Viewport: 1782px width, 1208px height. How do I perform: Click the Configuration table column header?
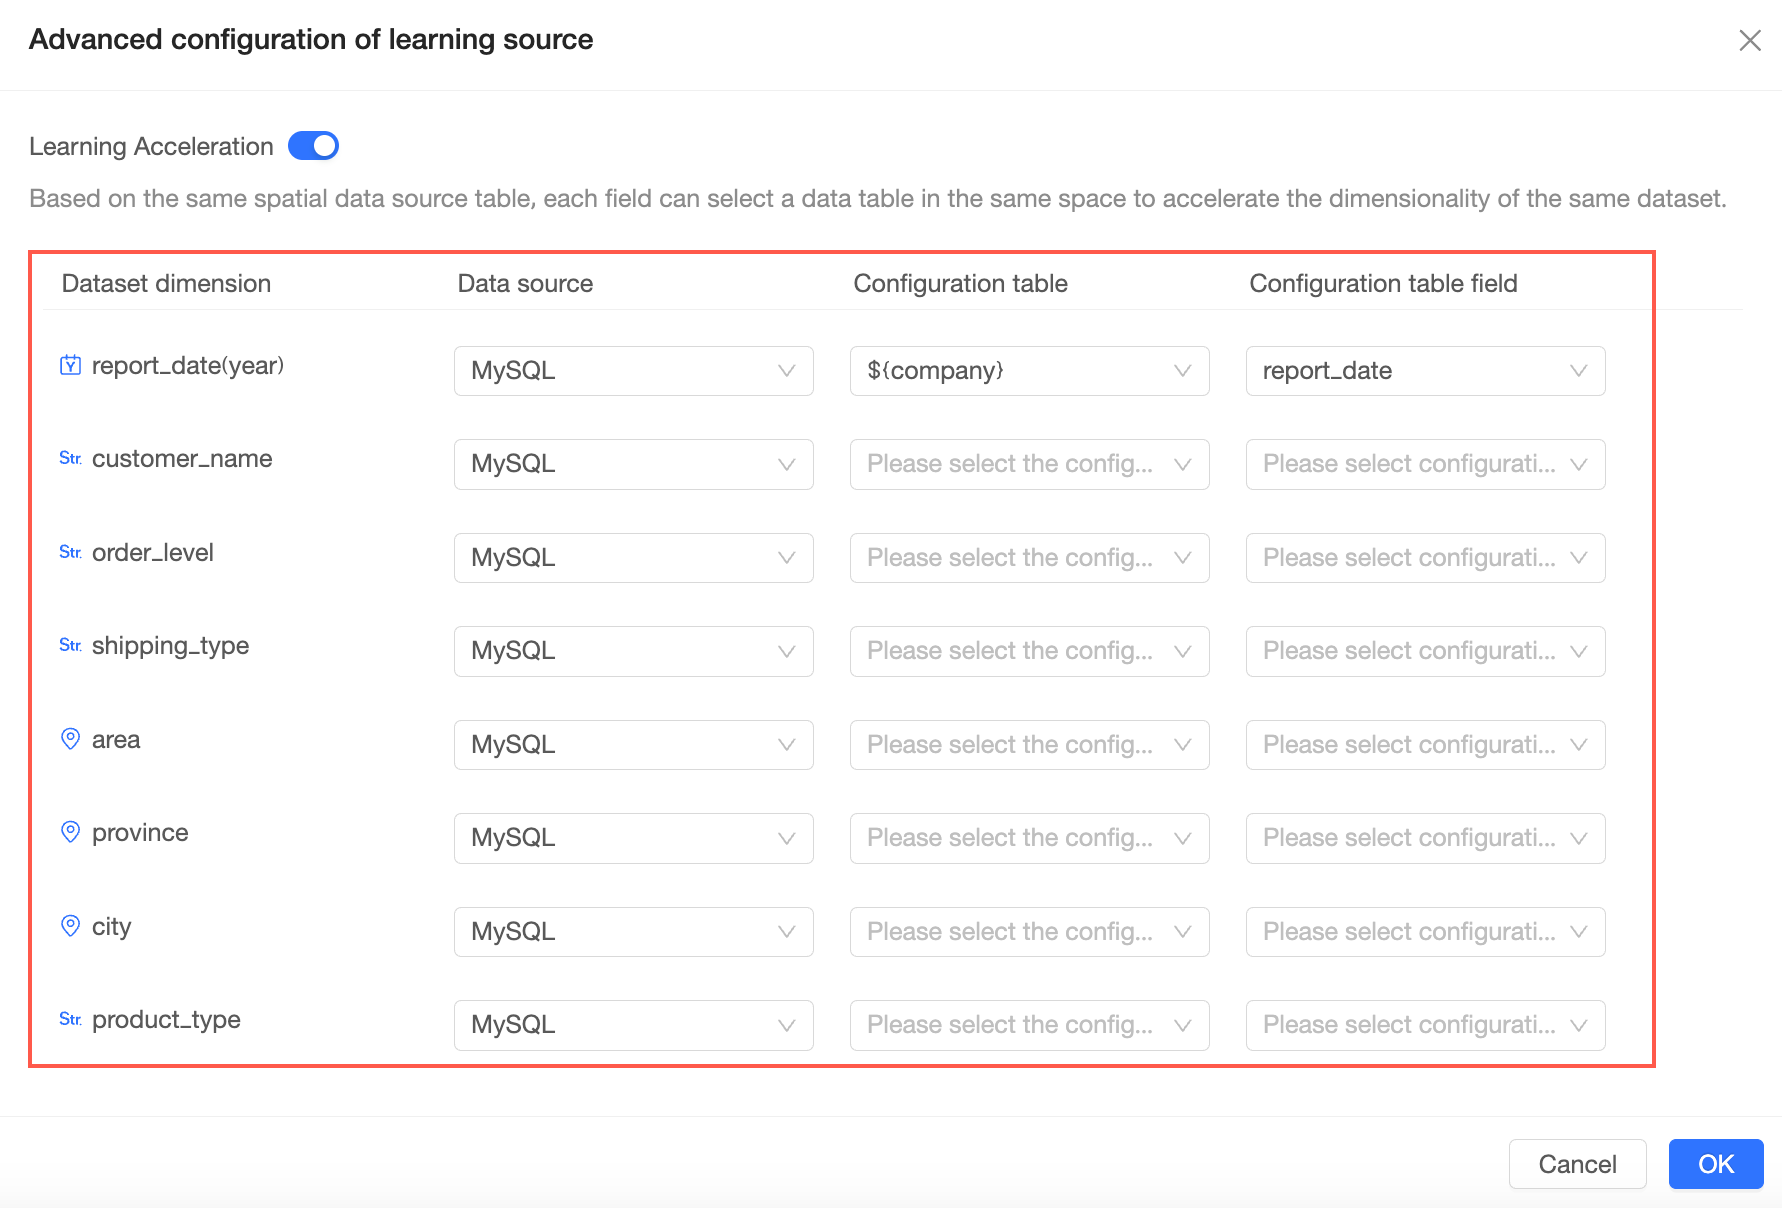pos(960,283)
